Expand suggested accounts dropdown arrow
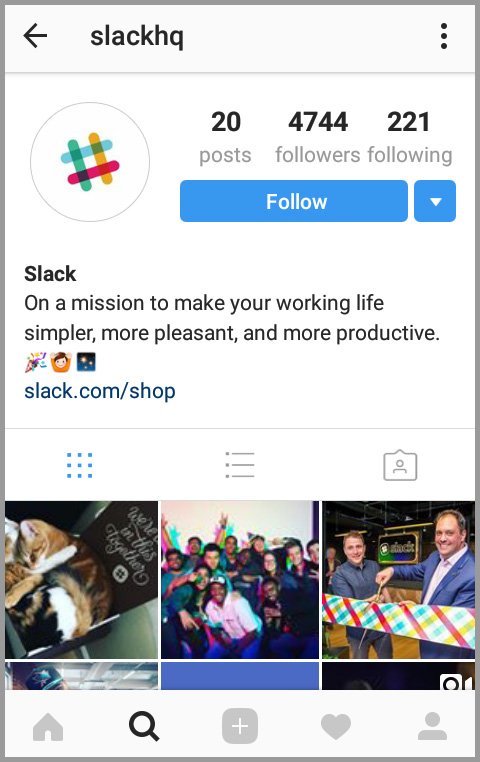The width and height of the screenshot is (480, 762). (x=435, y=201)
